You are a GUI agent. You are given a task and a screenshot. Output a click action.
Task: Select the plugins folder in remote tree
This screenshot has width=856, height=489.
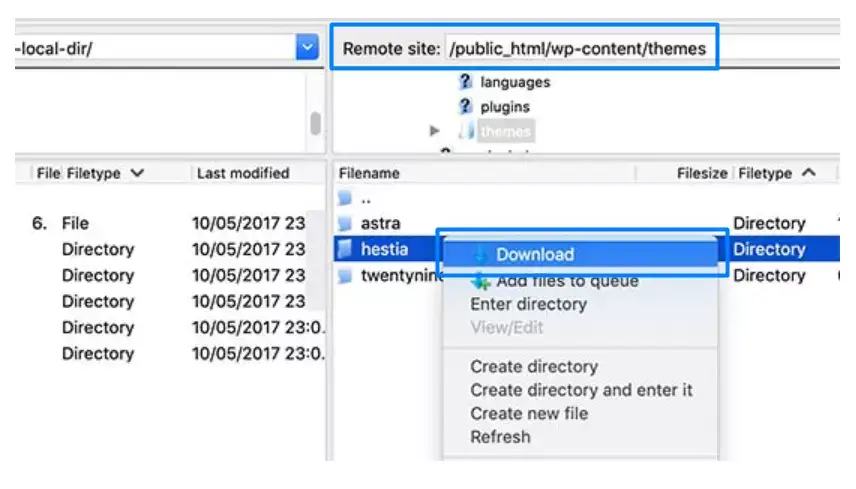(504, 107)
